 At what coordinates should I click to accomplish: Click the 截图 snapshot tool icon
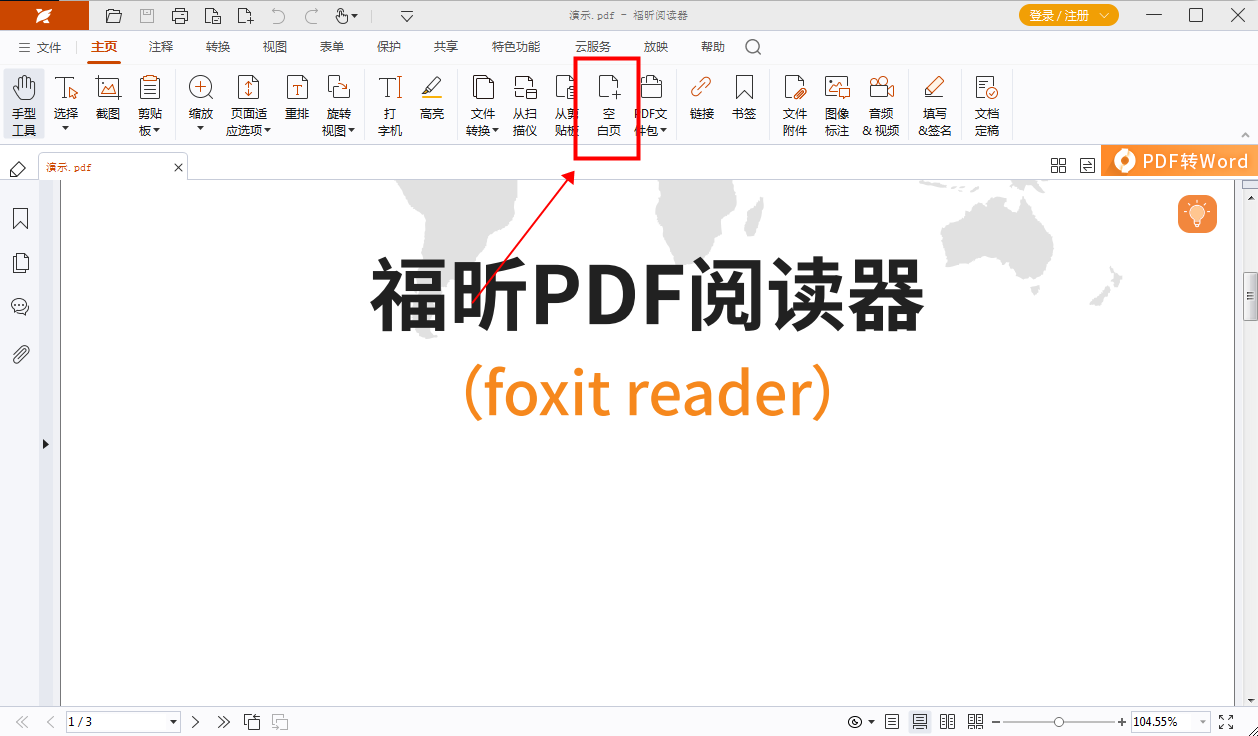click(108, 98)
